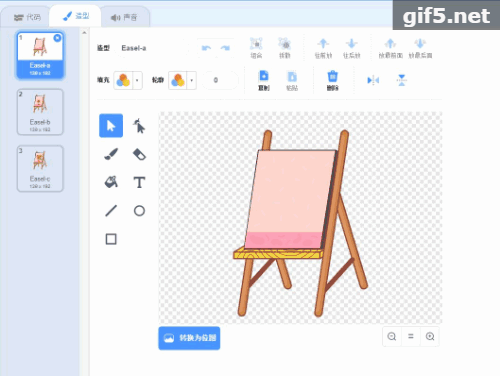Open the Outline color dropdown arrow
Screen dimensions: 500x376
click(x=192, y=80)
